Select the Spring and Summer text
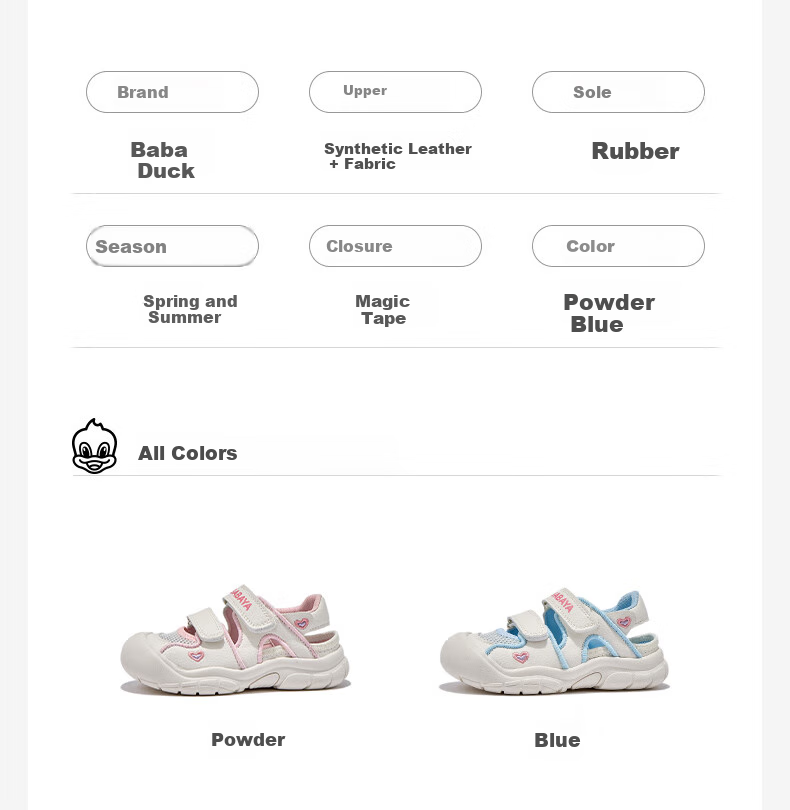The image size is (790, 810). (190, 309)
